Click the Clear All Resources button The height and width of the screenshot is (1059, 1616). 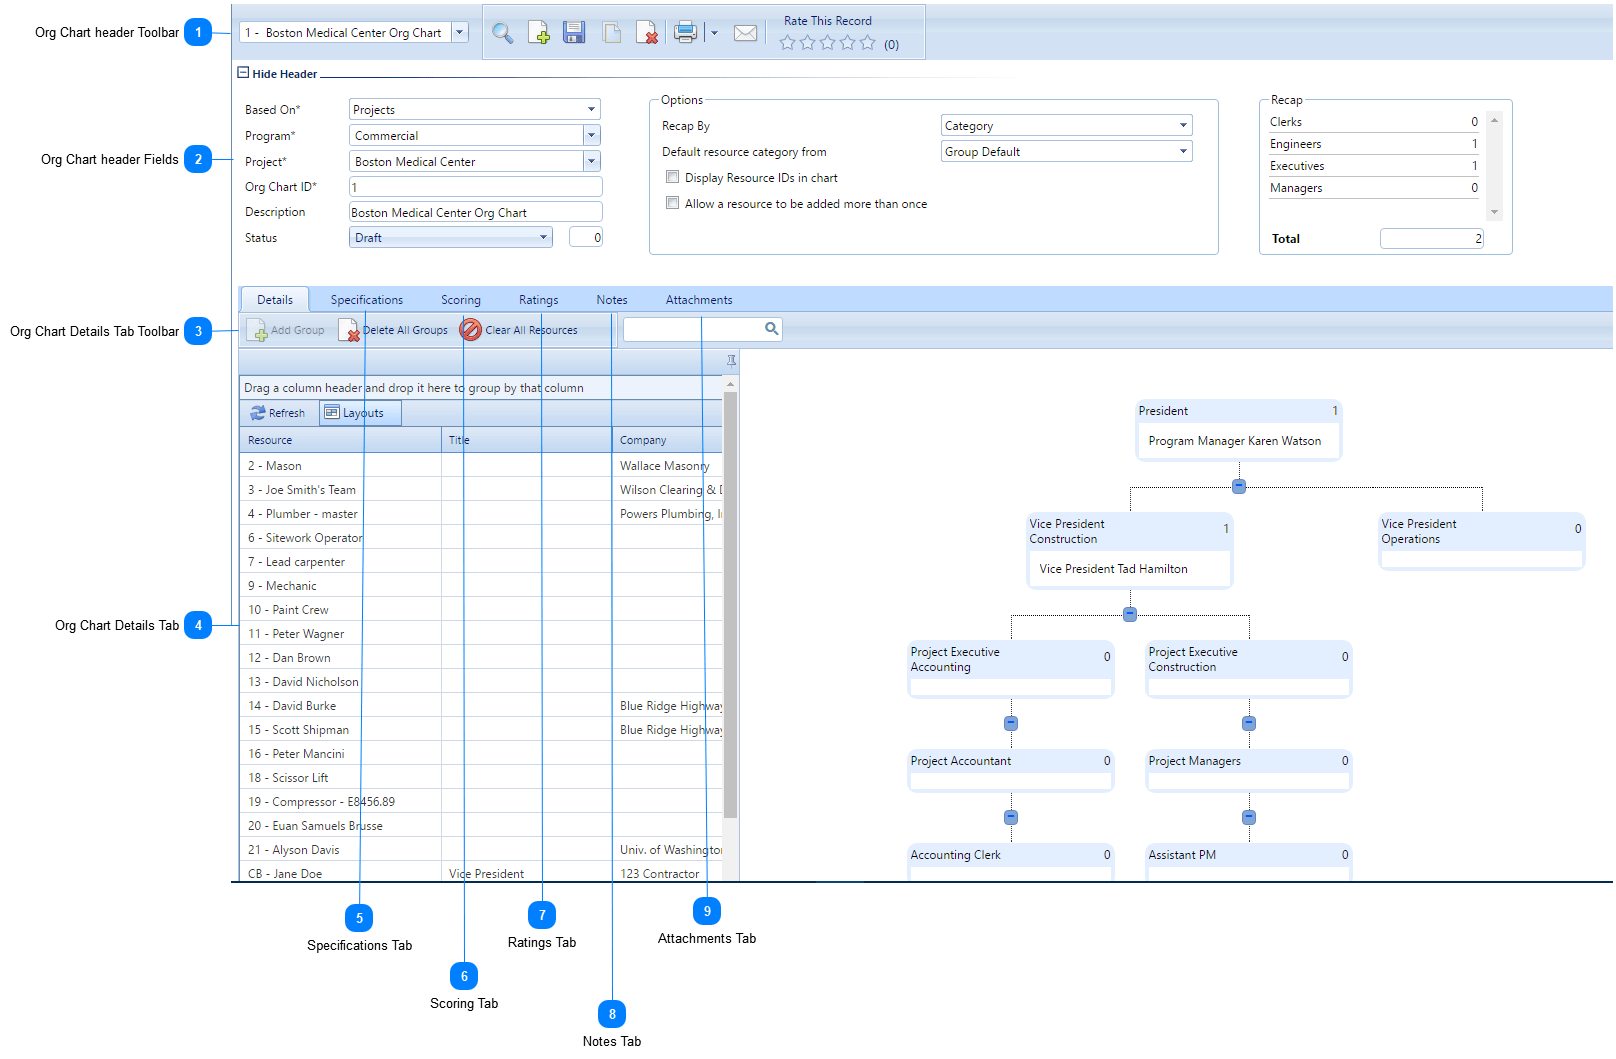519,330
